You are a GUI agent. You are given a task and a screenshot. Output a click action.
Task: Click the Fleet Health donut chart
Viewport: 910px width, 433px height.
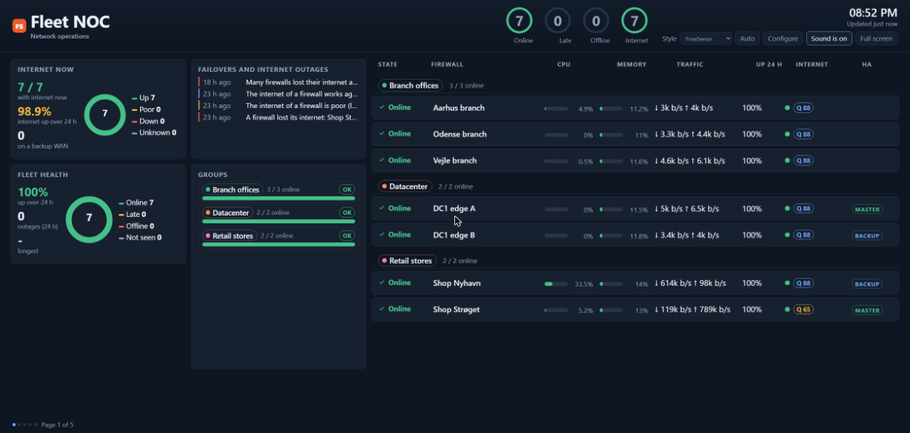pos(89,218)
